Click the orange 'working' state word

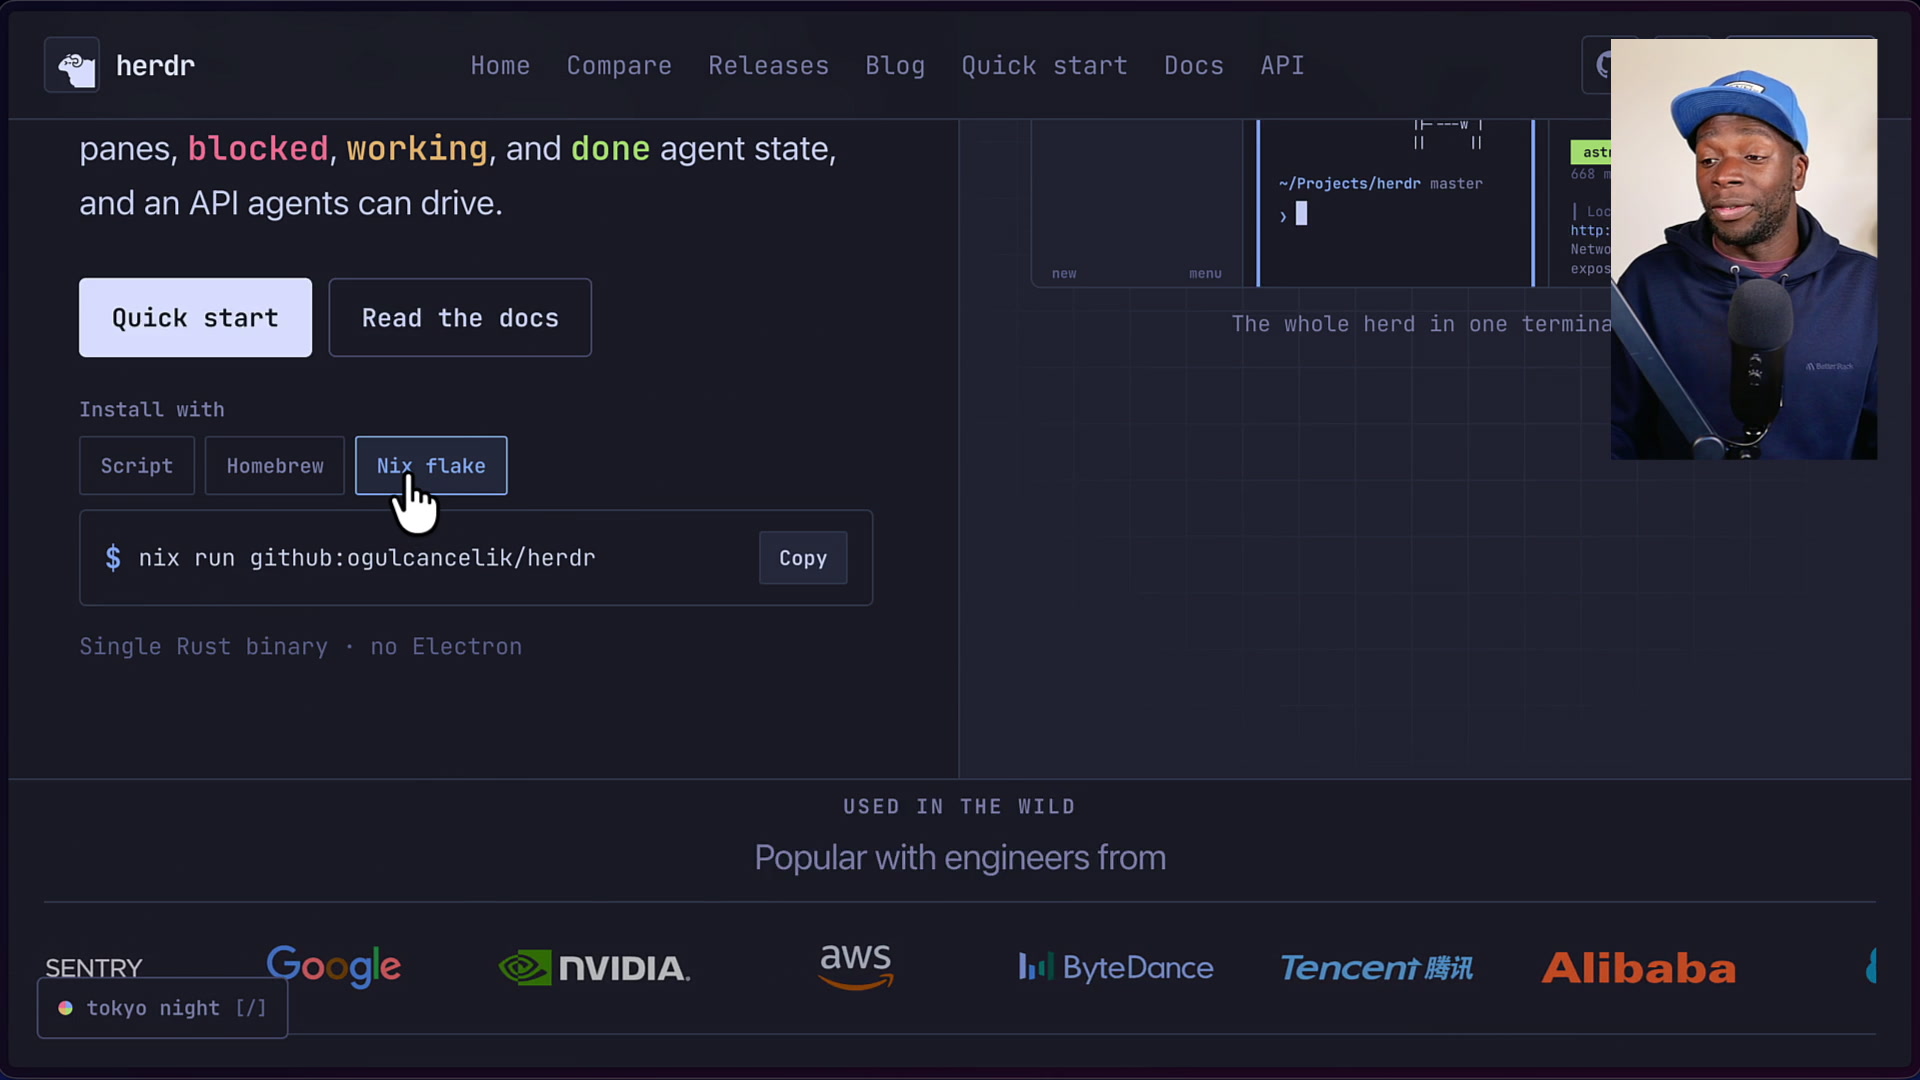pos(417,149)
